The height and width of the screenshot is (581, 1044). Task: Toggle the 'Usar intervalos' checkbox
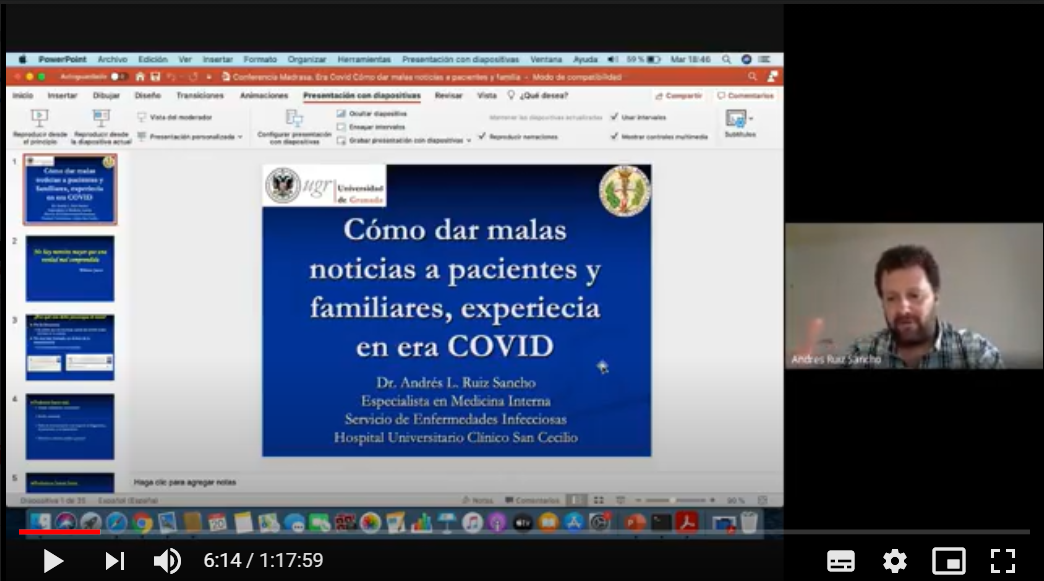[x=614, y=117]
